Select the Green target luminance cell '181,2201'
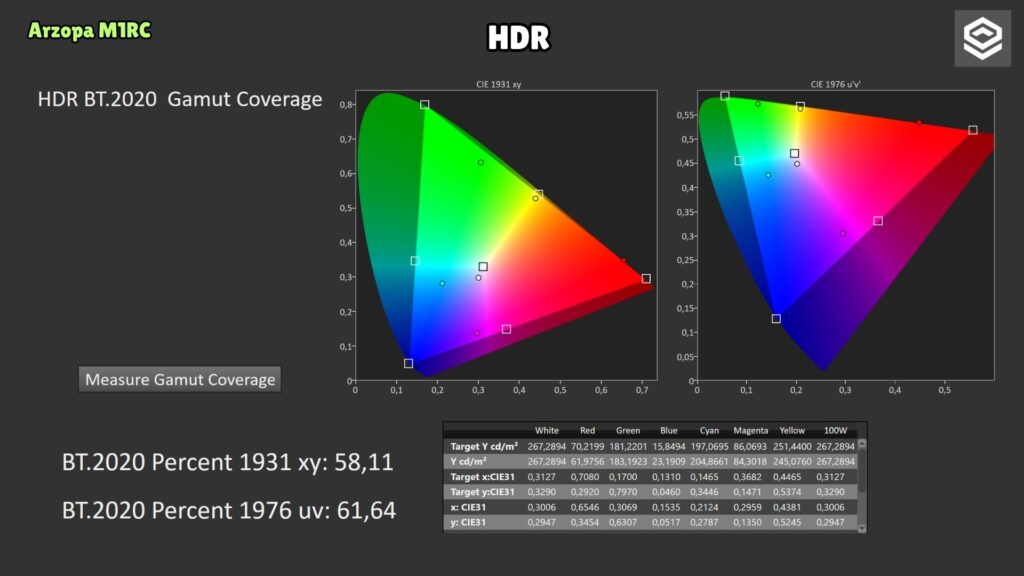Image resolution: width=1024 pixels, height=576 pixels. pyautogui.click(x=628, y=446)
